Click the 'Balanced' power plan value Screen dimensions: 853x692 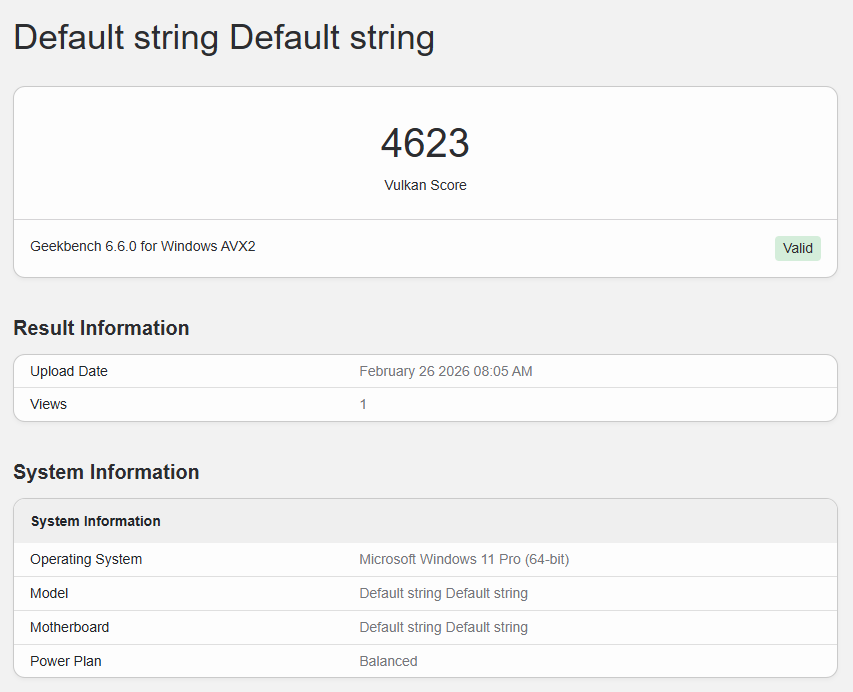388,661
